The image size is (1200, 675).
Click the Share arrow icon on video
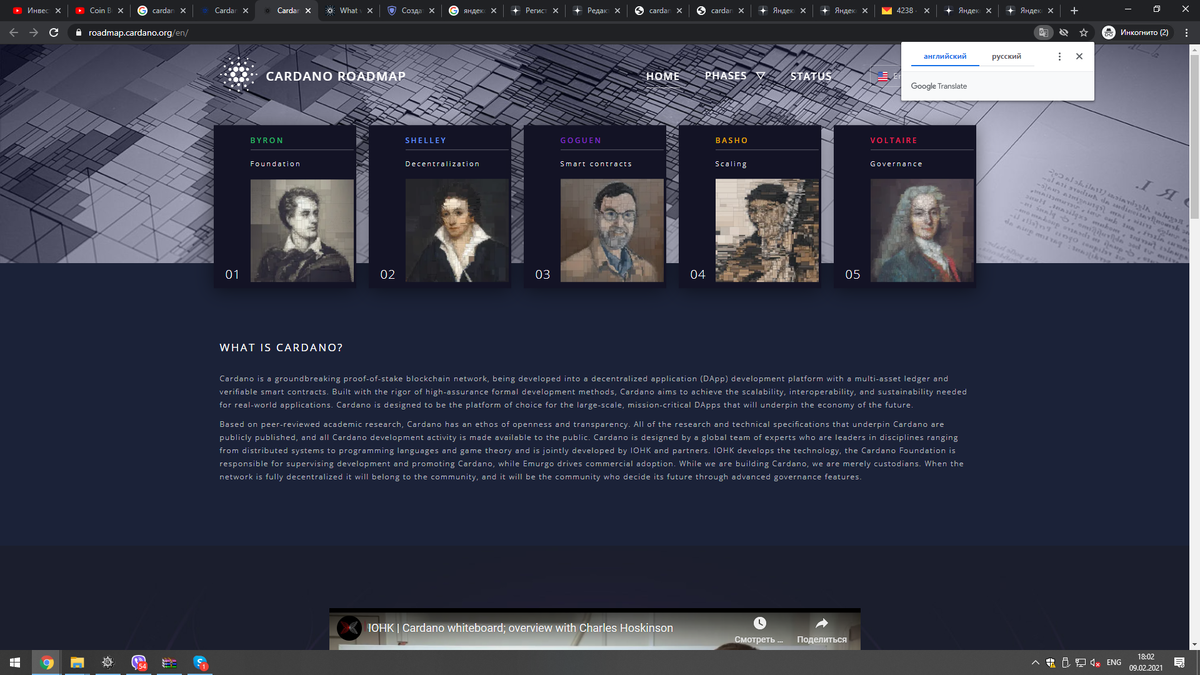822,623
